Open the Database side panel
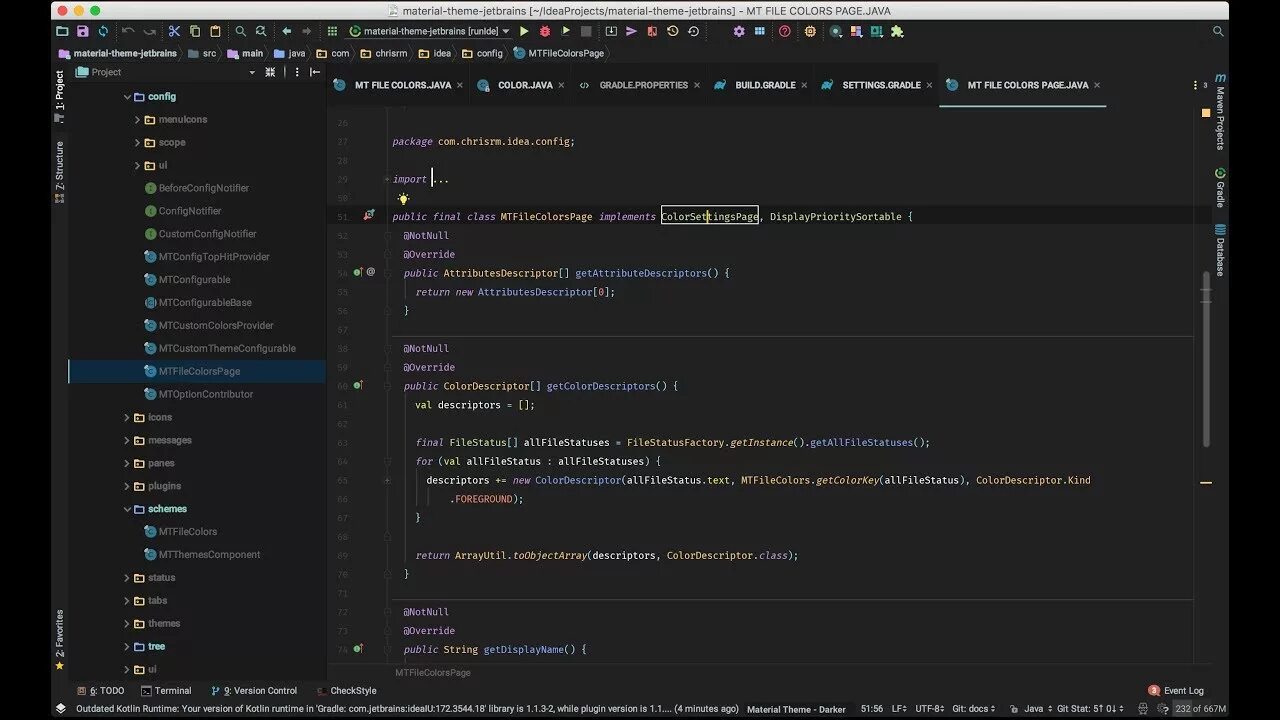 [x=1220, y=250]
